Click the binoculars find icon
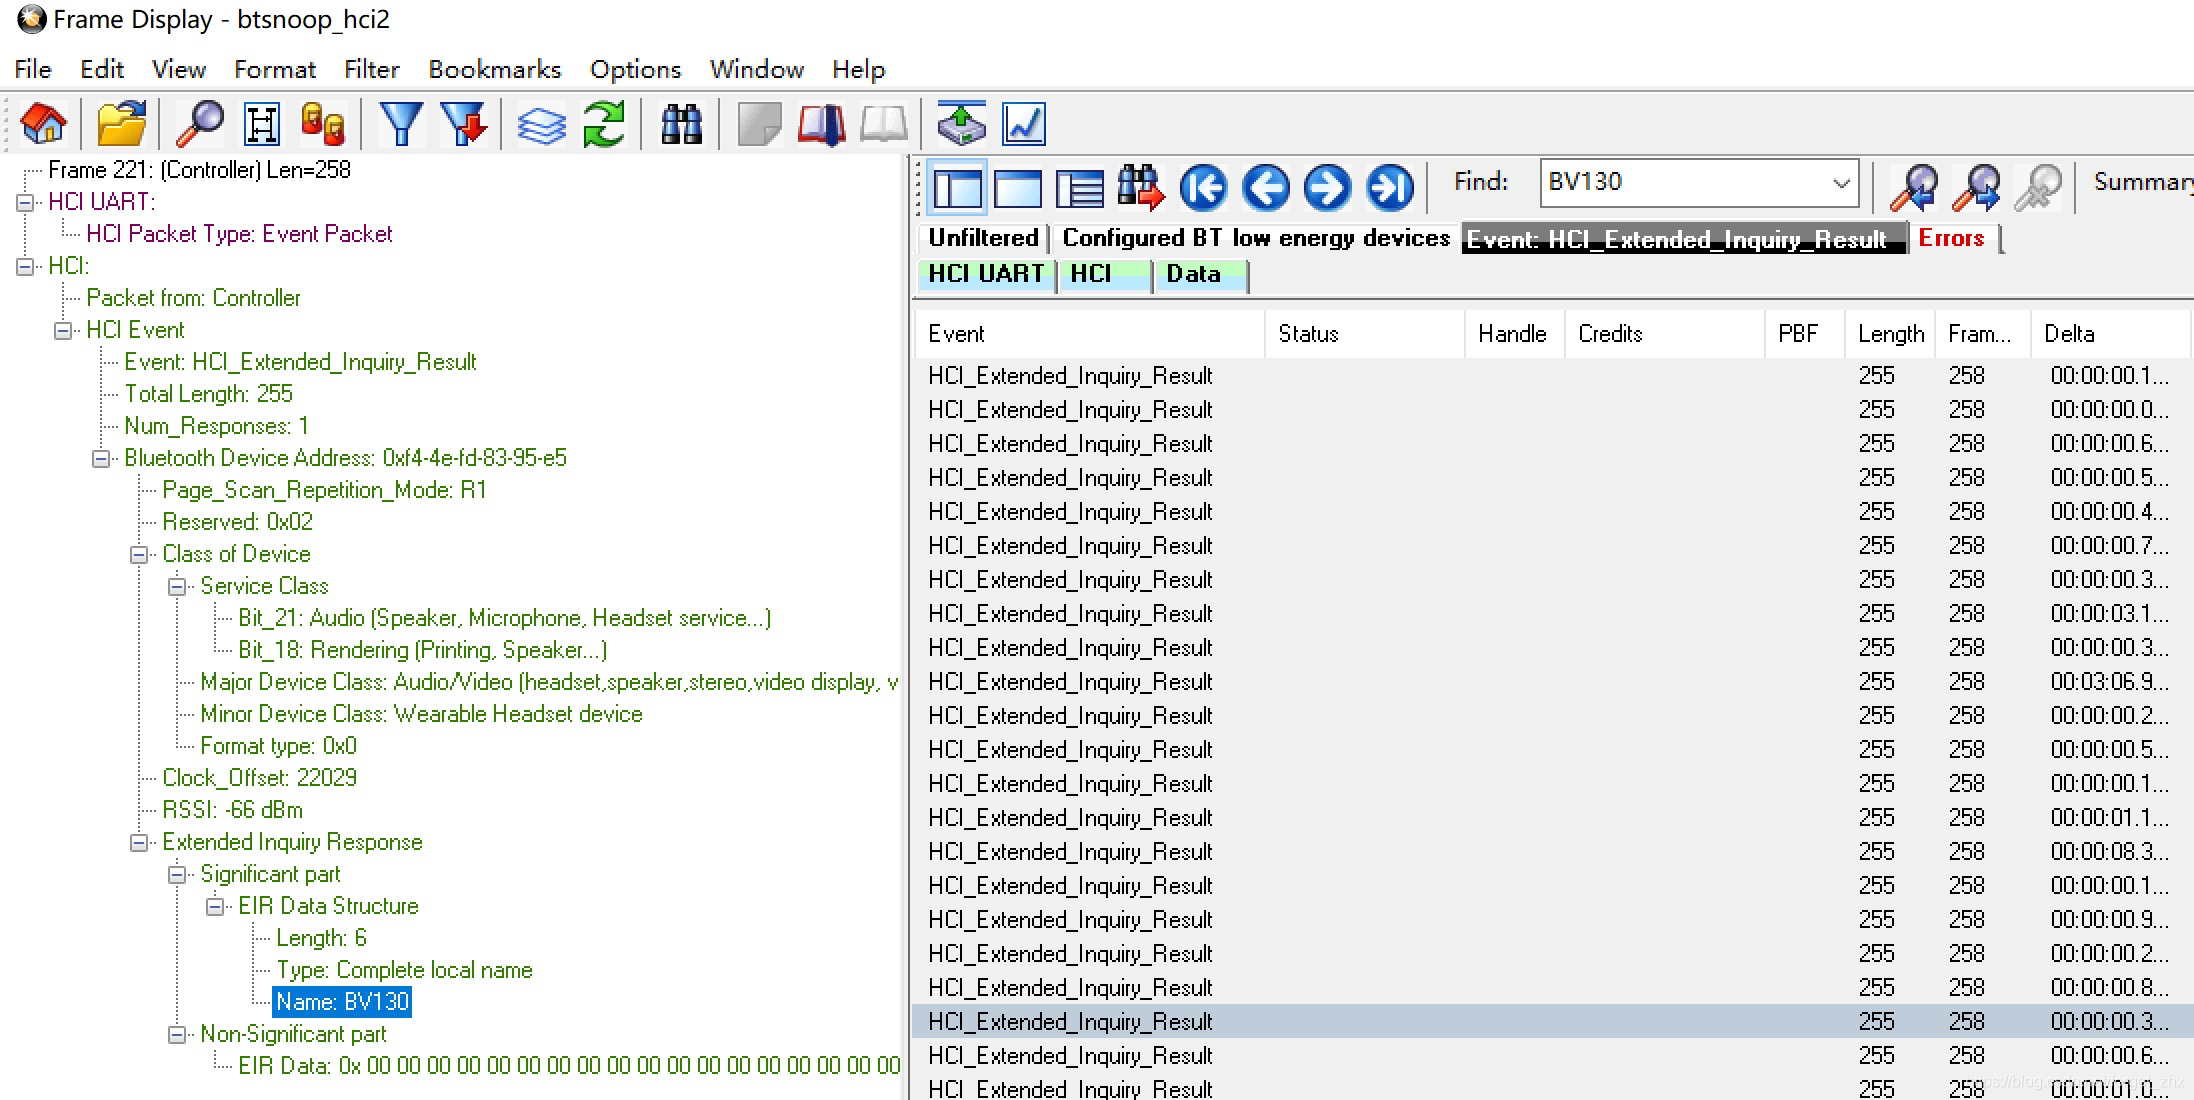 682,124
